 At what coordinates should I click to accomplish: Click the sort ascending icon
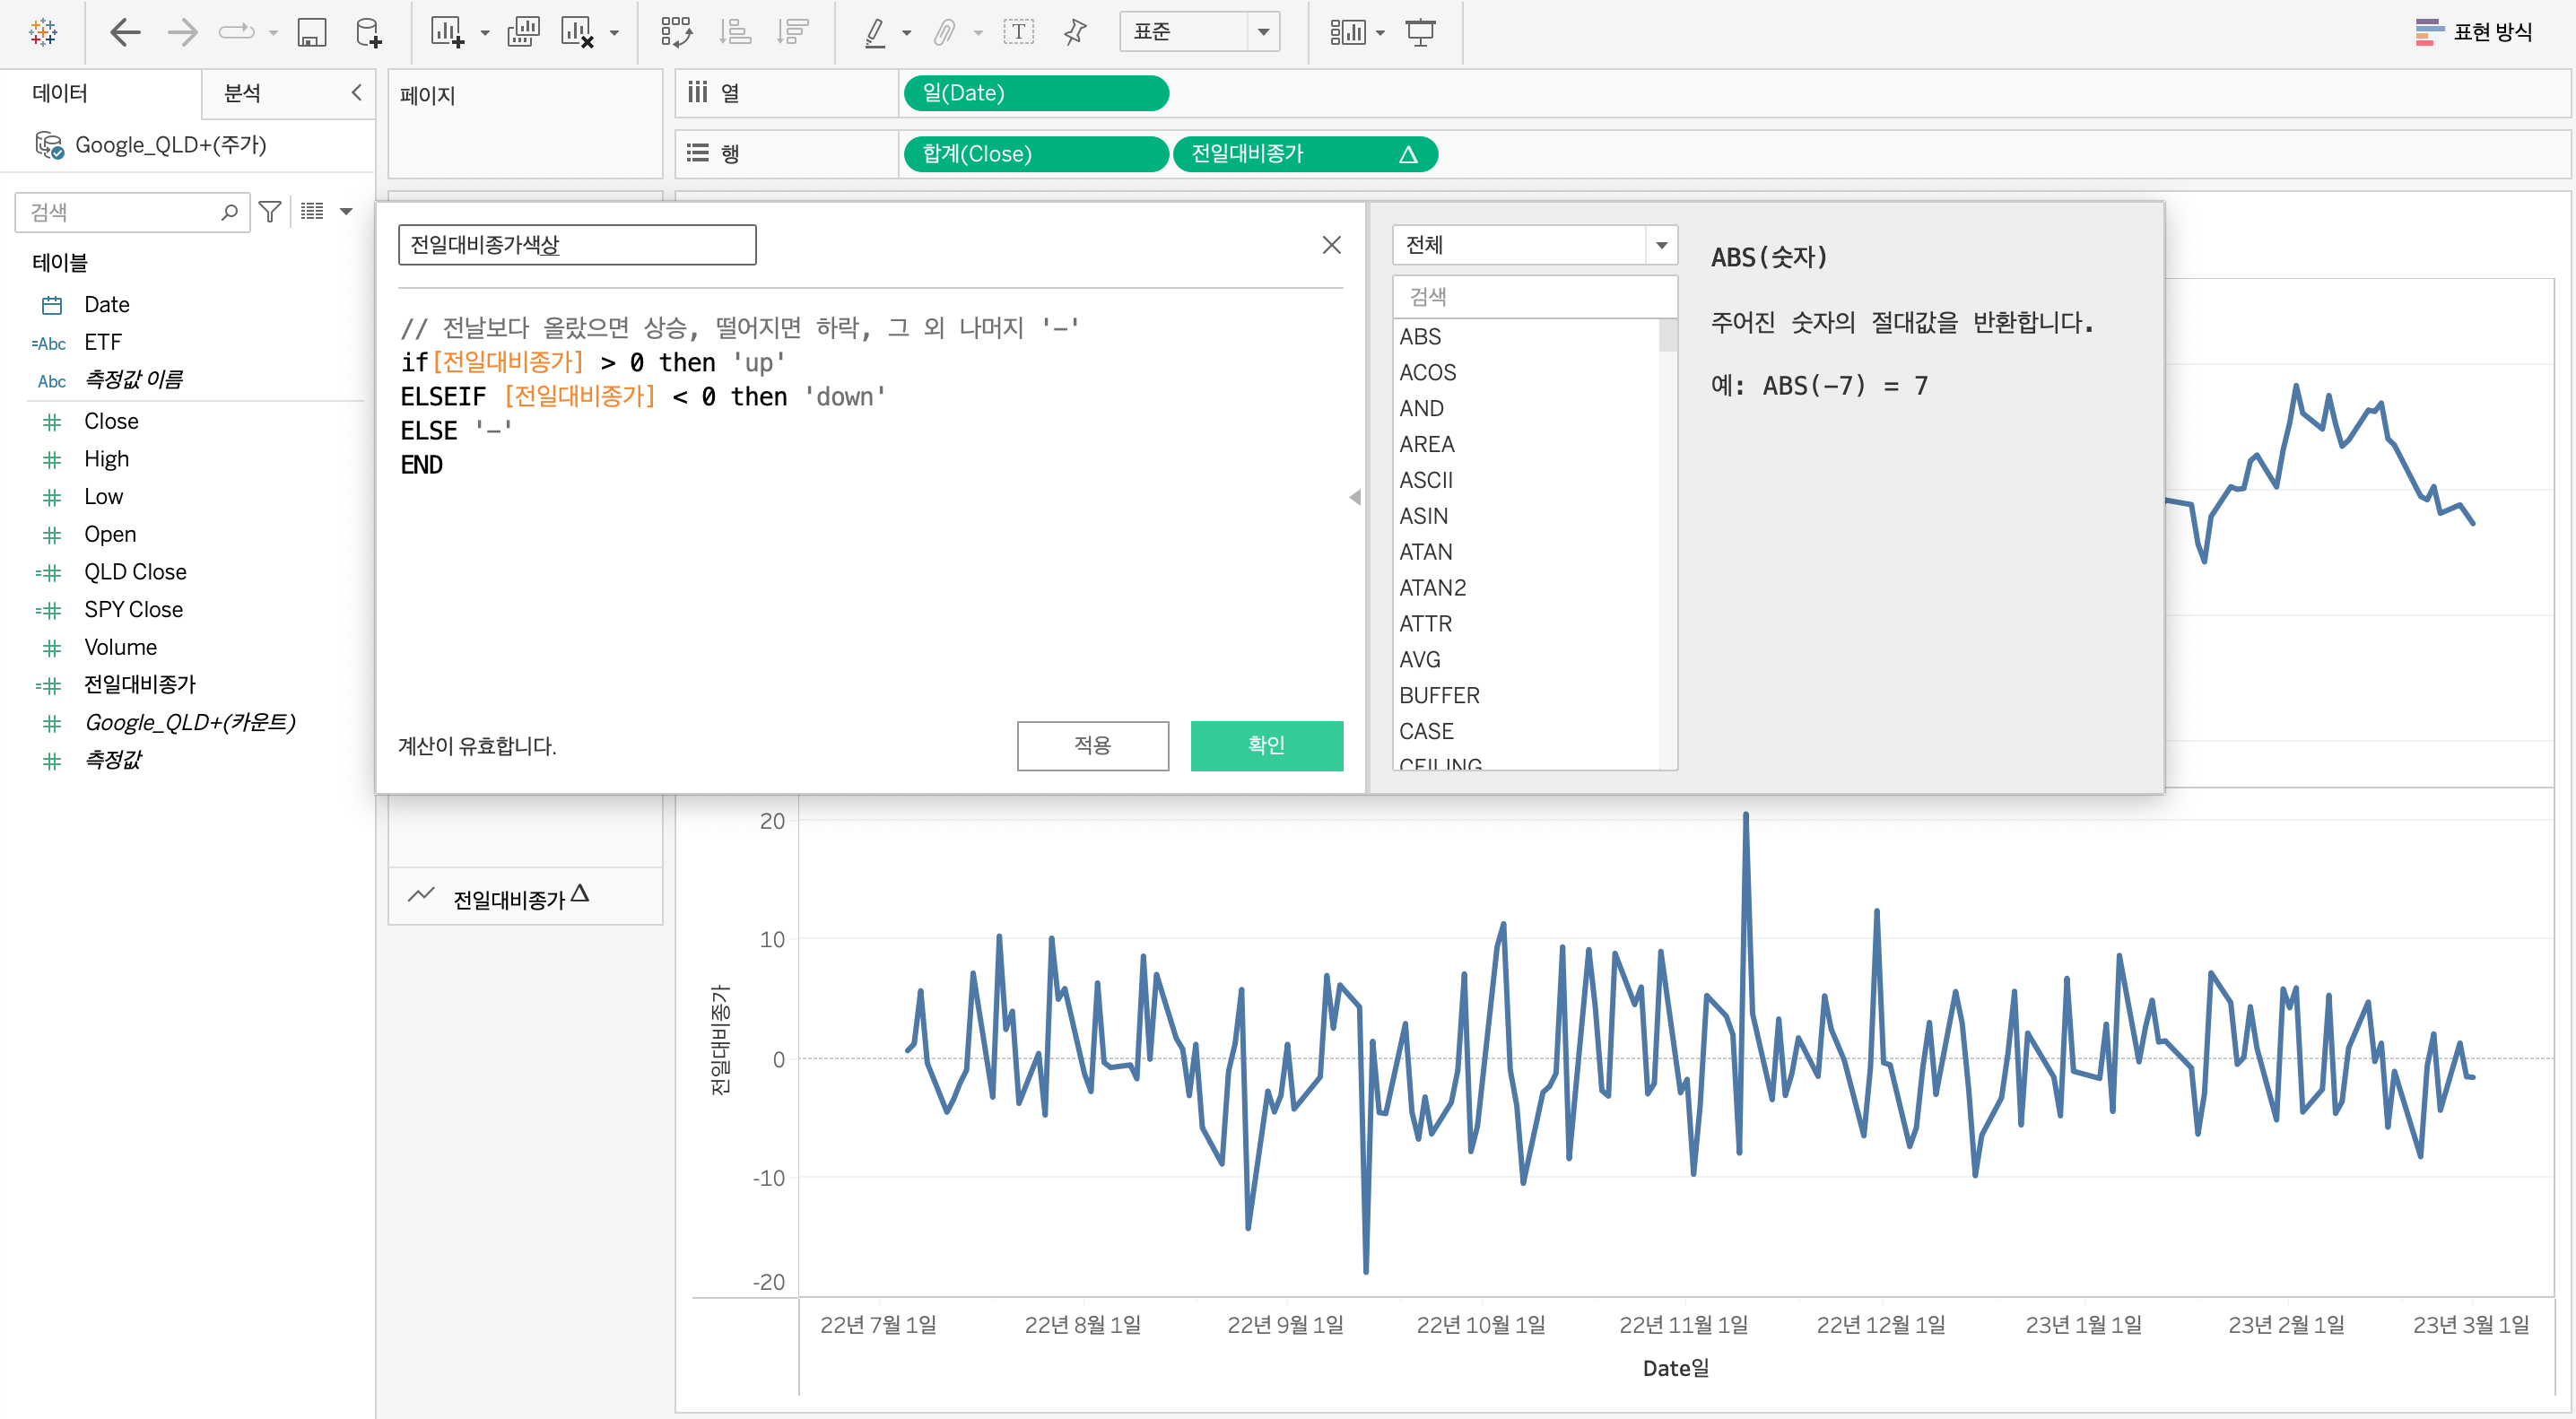735,32
